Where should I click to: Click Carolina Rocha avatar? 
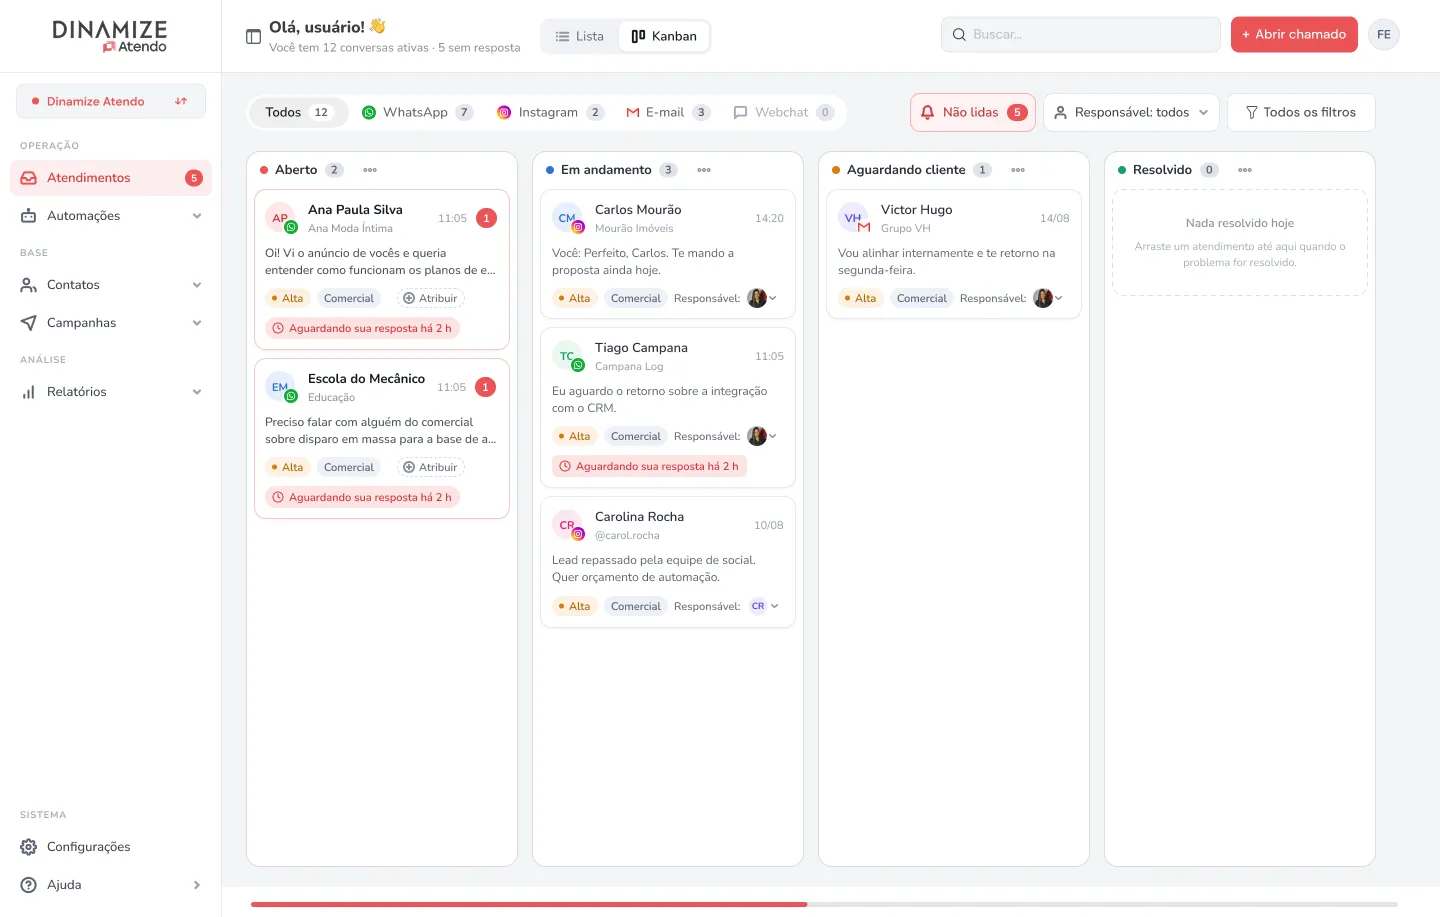click(x=567, y=525)
